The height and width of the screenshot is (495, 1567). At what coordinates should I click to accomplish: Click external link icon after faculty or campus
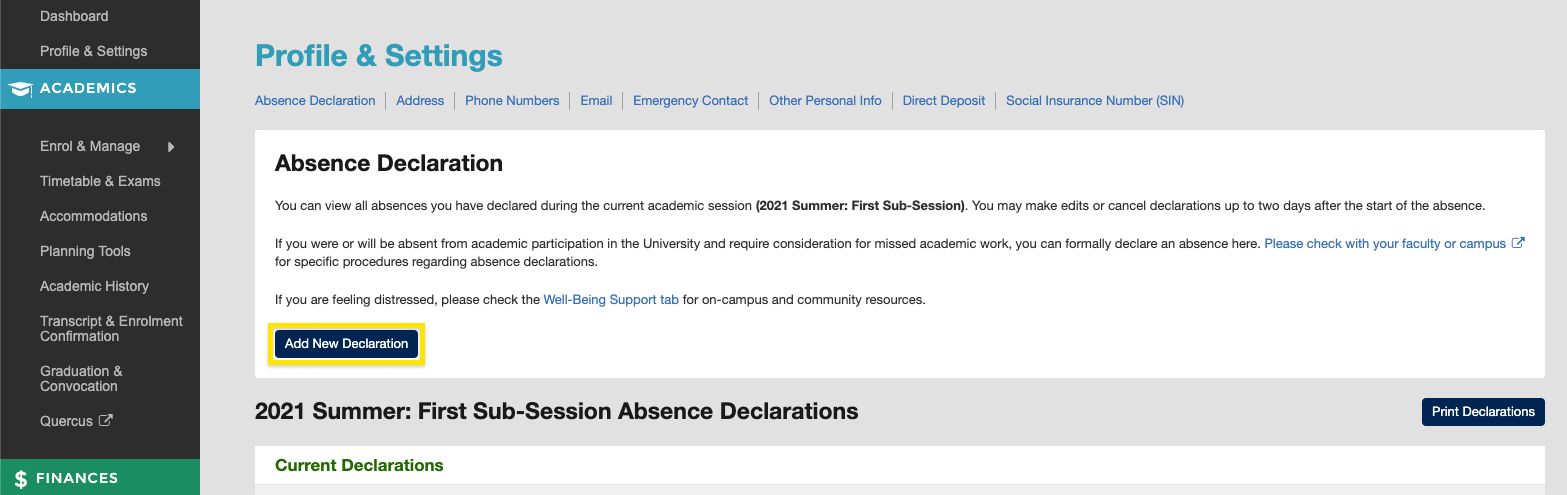pos(1517,243)
